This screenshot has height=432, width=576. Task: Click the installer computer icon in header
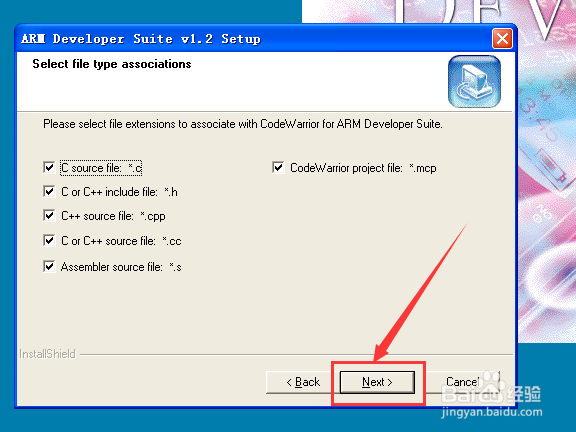474,82
